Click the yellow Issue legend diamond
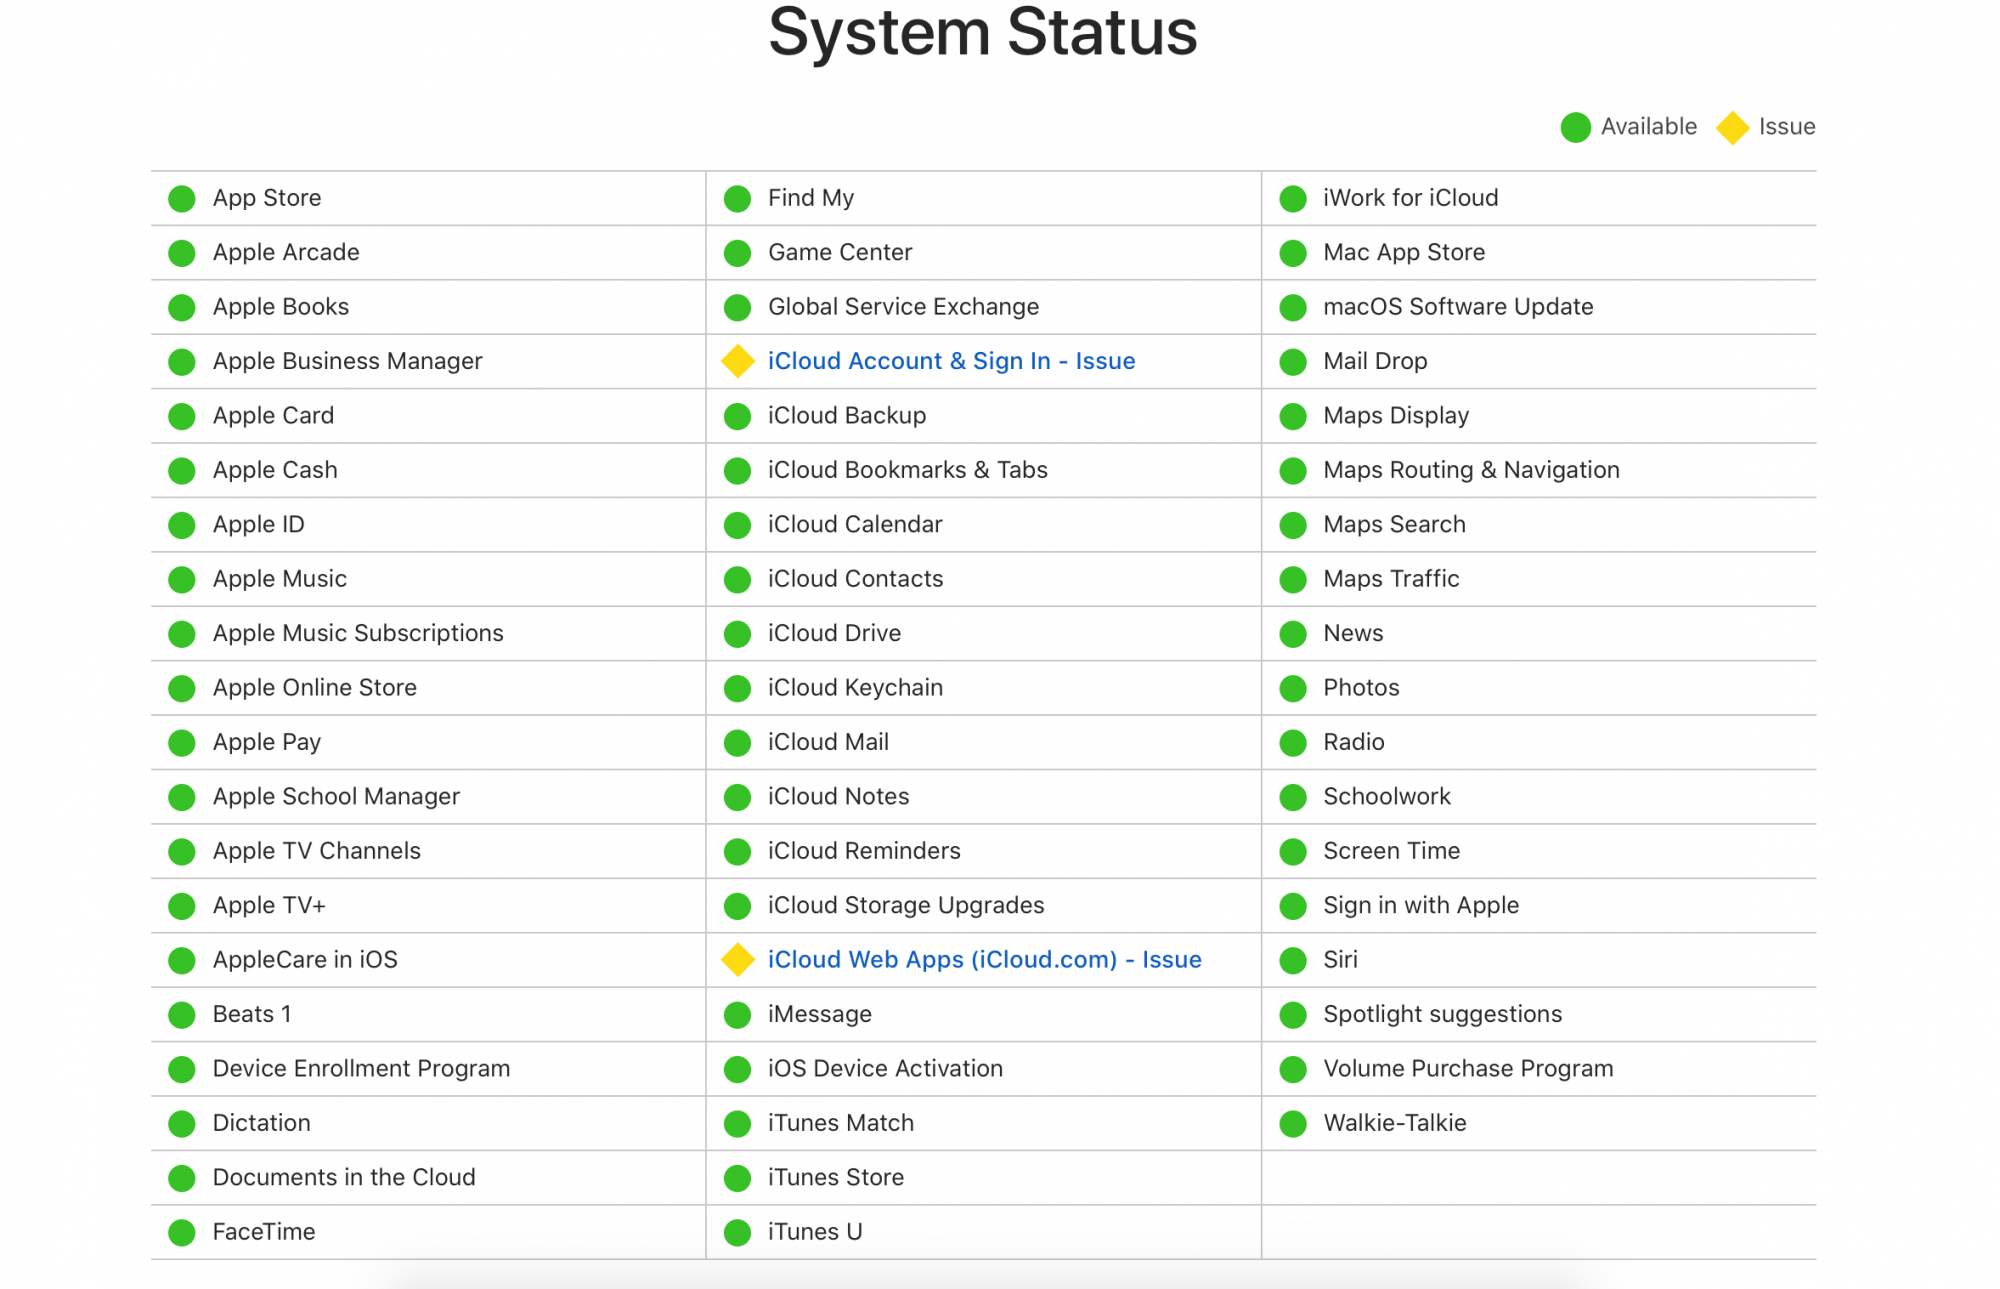 pos(1732,127)
